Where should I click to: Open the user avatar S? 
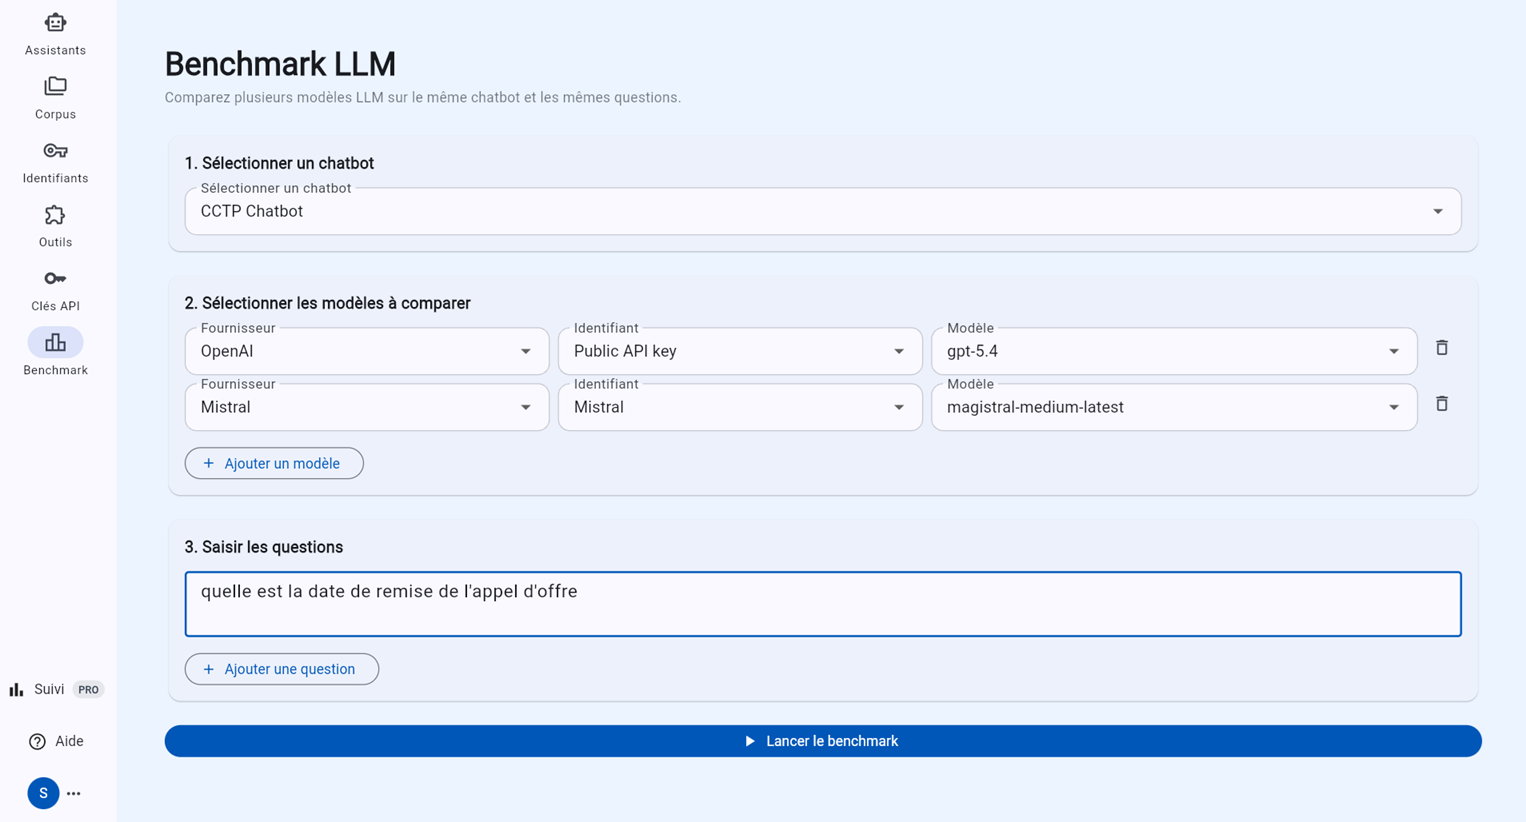pyautogui.click(x=43, y=793)
